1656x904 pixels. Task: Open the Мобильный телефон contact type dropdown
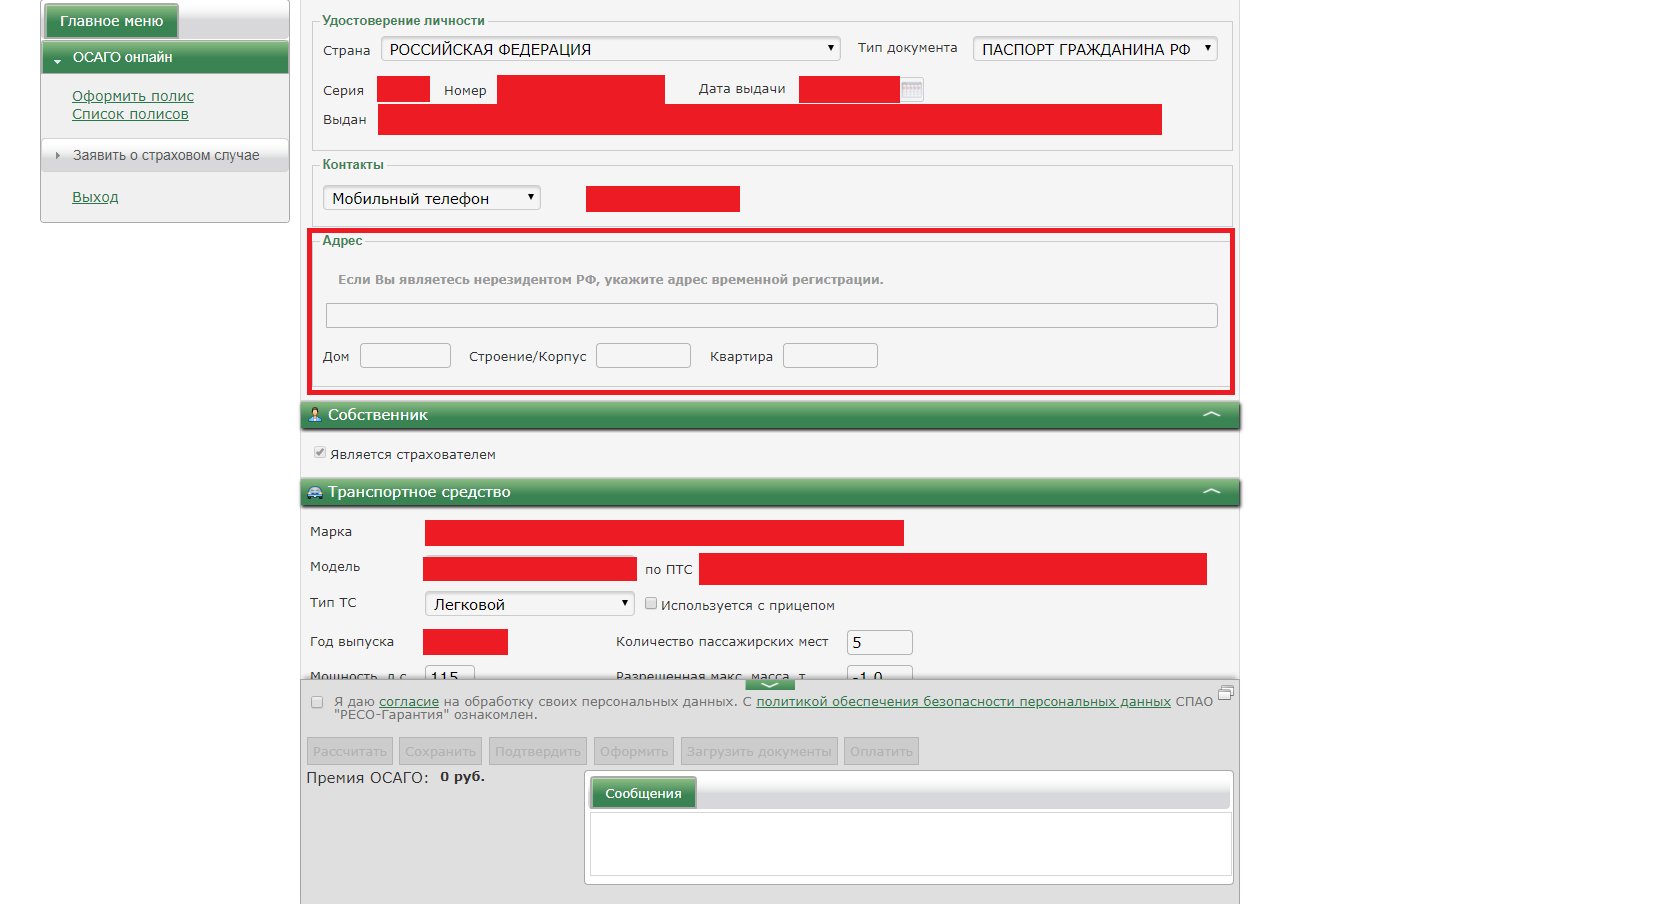click(x=431, y=198)
